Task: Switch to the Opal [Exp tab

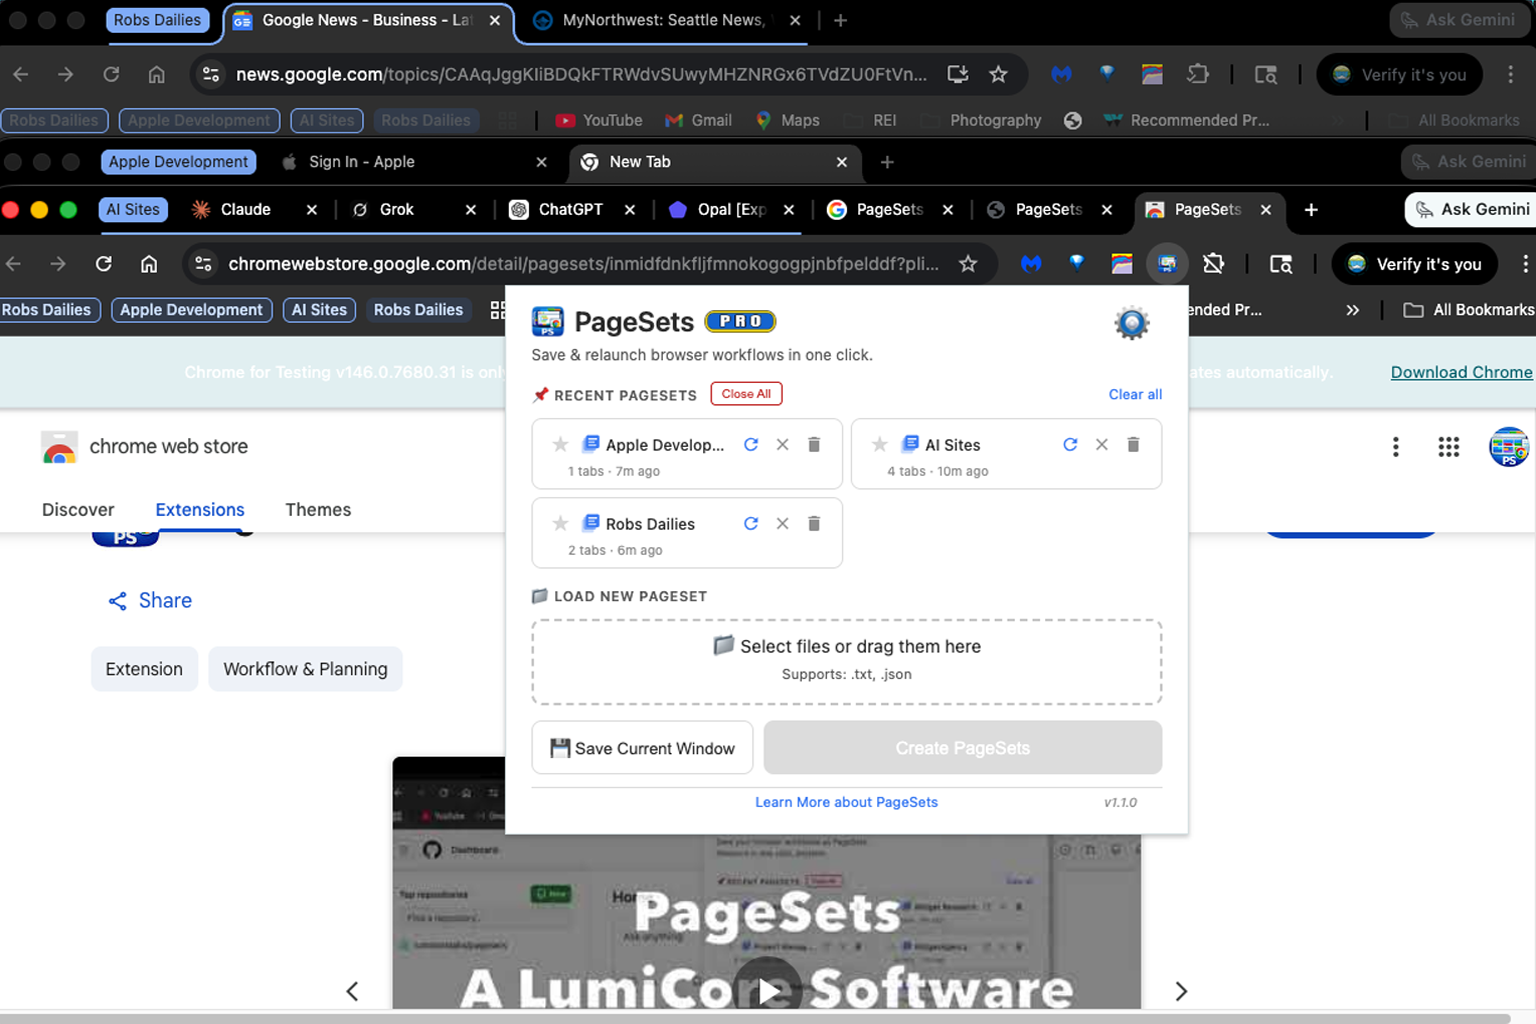Action: click(x=731, y=209)
